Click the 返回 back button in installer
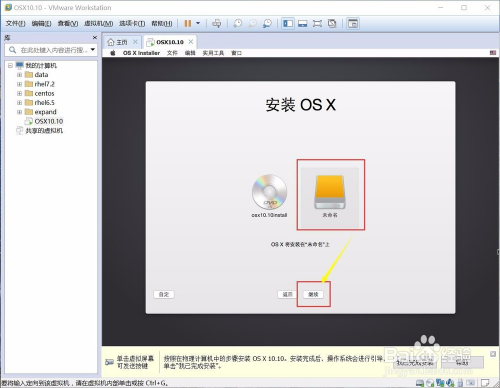Image resolution: width=500 pixels, height=388 pixels. (x=287, y=294)
